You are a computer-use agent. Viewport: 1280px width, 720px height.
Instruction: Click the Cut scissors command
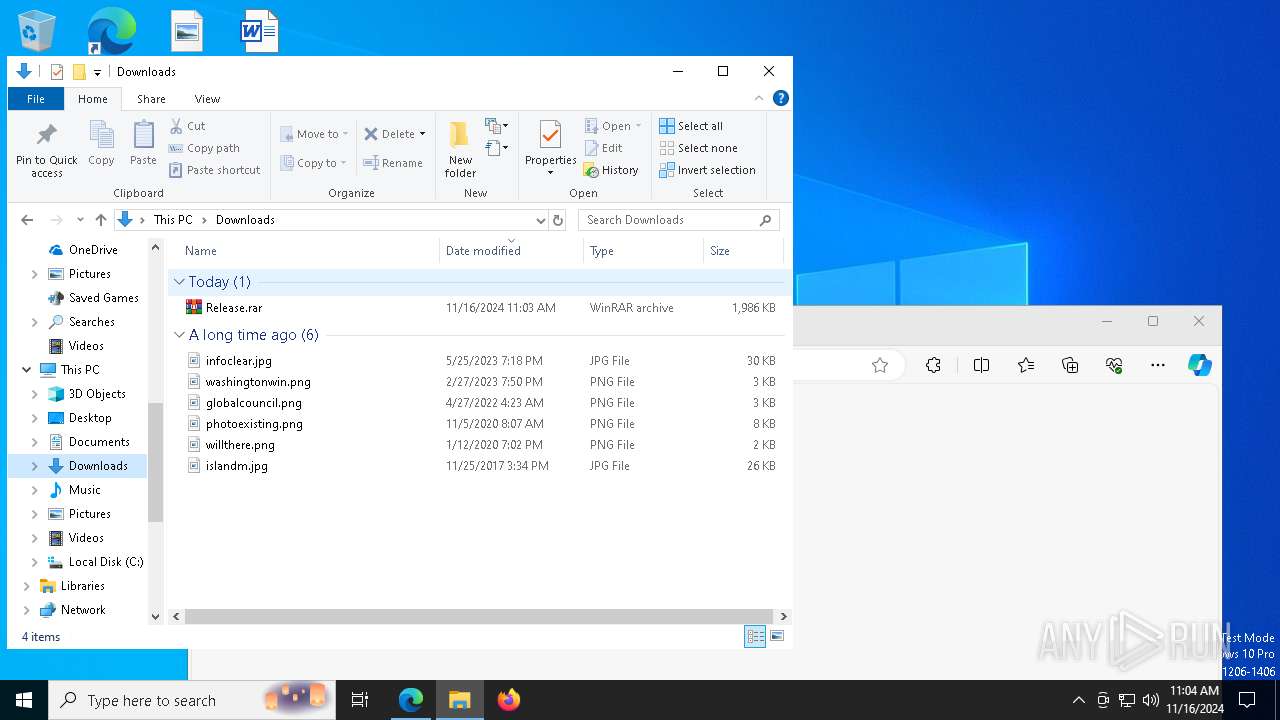187,126
